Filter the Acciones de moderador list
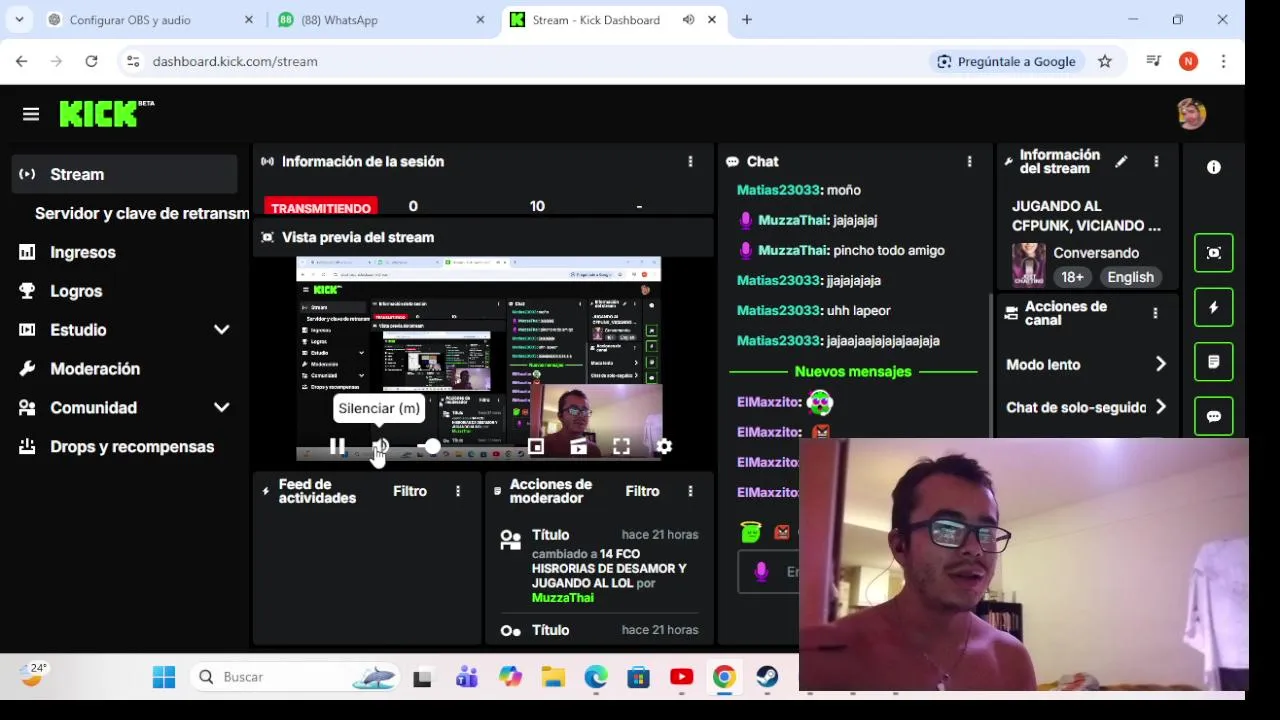 (x=642, y=491)
